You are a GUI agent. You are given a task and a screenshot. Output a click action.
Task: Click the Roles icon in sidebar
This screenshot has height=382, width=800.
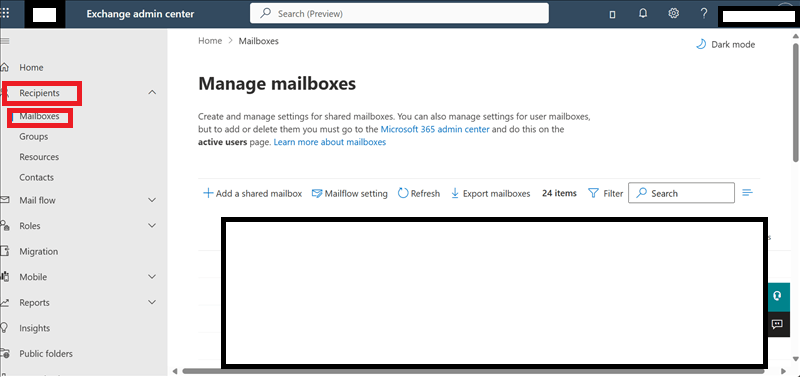pos(5,225)
